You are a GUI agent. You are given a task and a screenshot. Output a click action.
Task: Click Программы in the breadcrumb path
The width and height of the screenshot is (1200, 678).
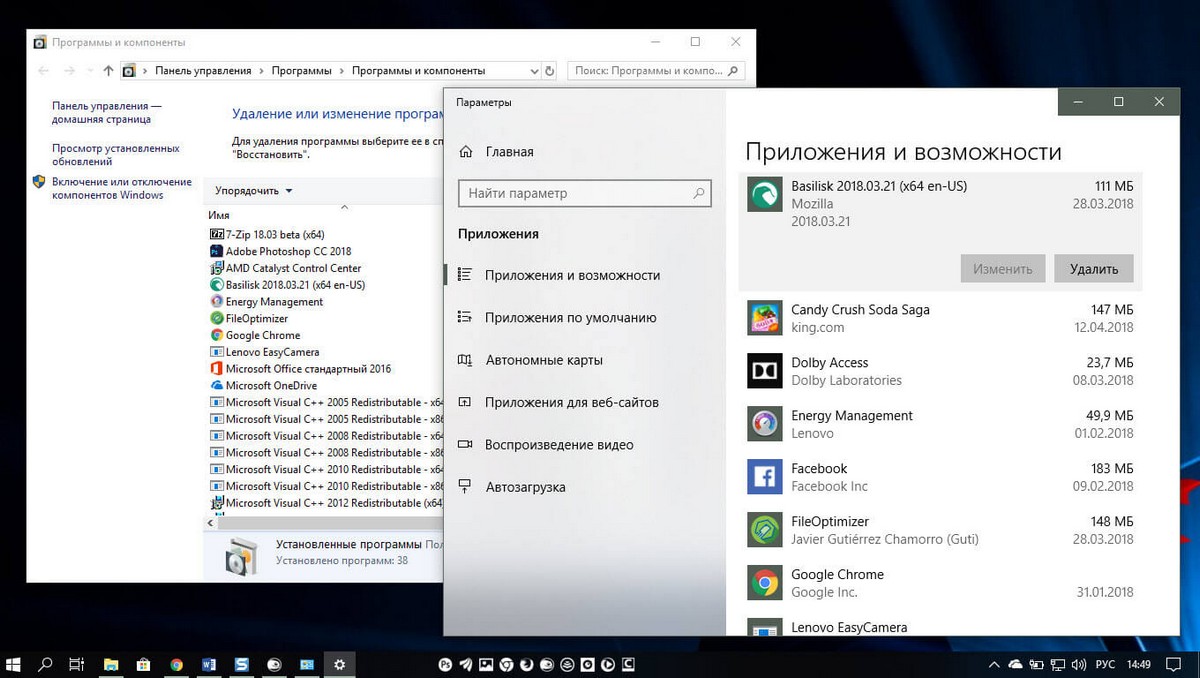click(303, 71)
